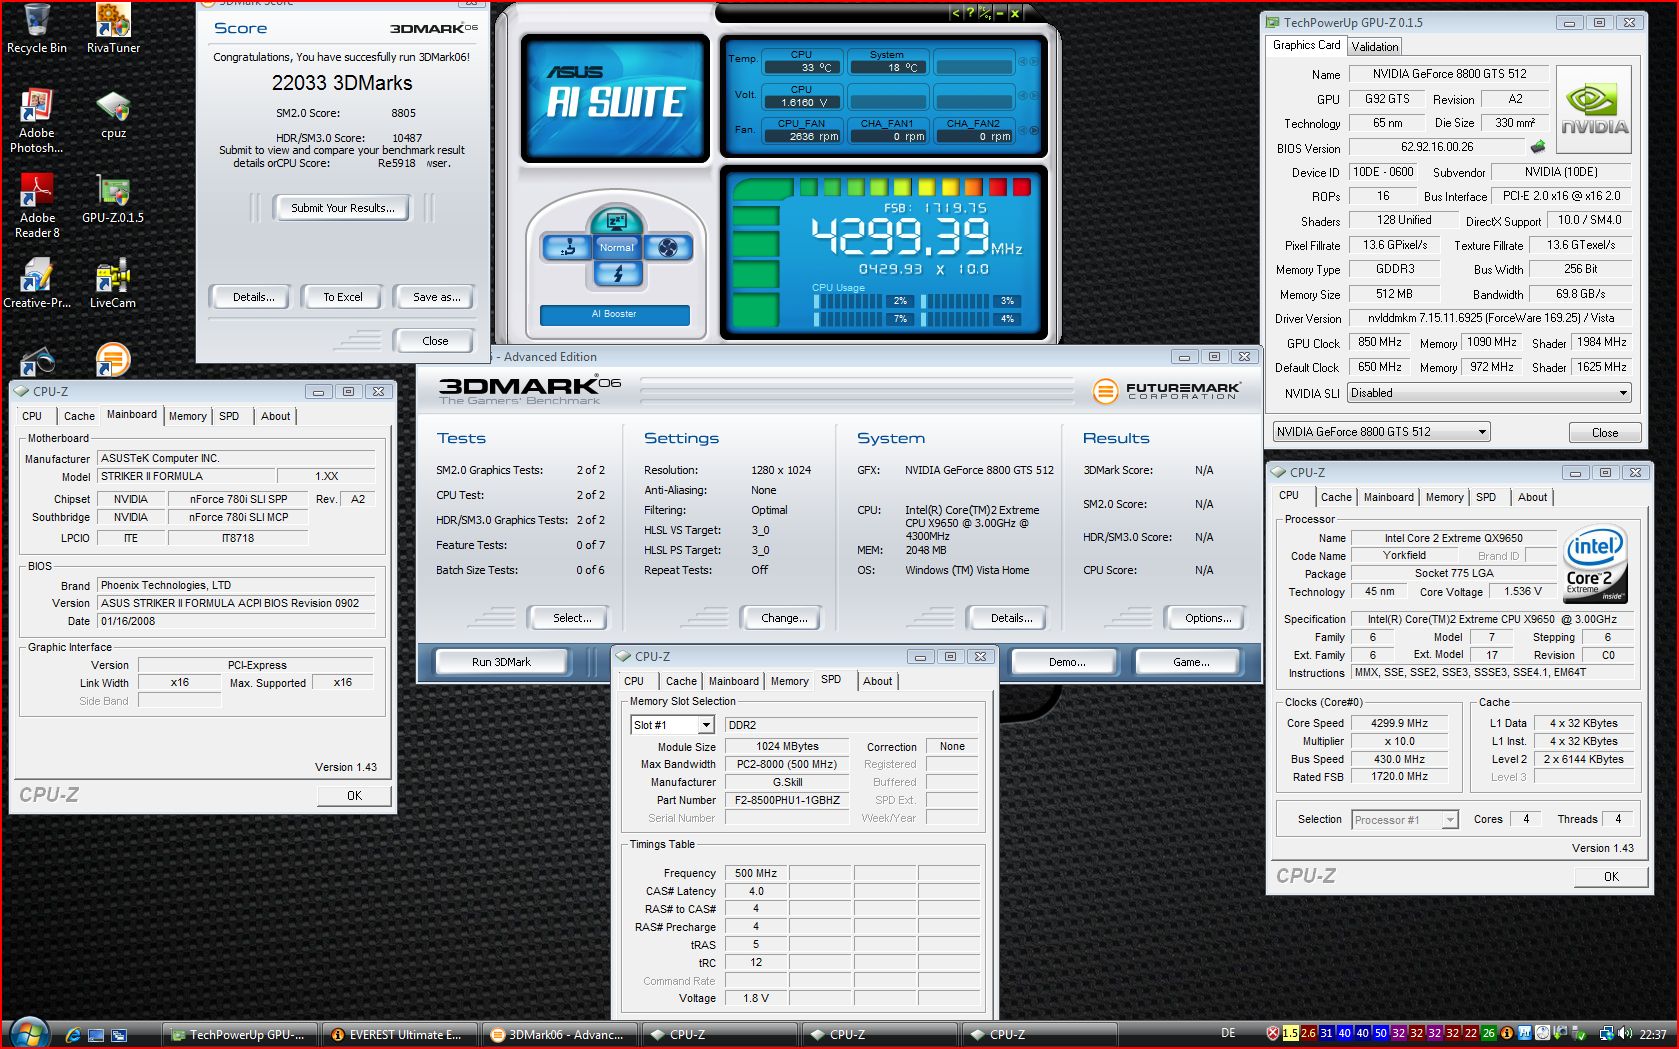Click the AI Suite help question mark
This screenshot has width=1679, height=1049.
969,13
